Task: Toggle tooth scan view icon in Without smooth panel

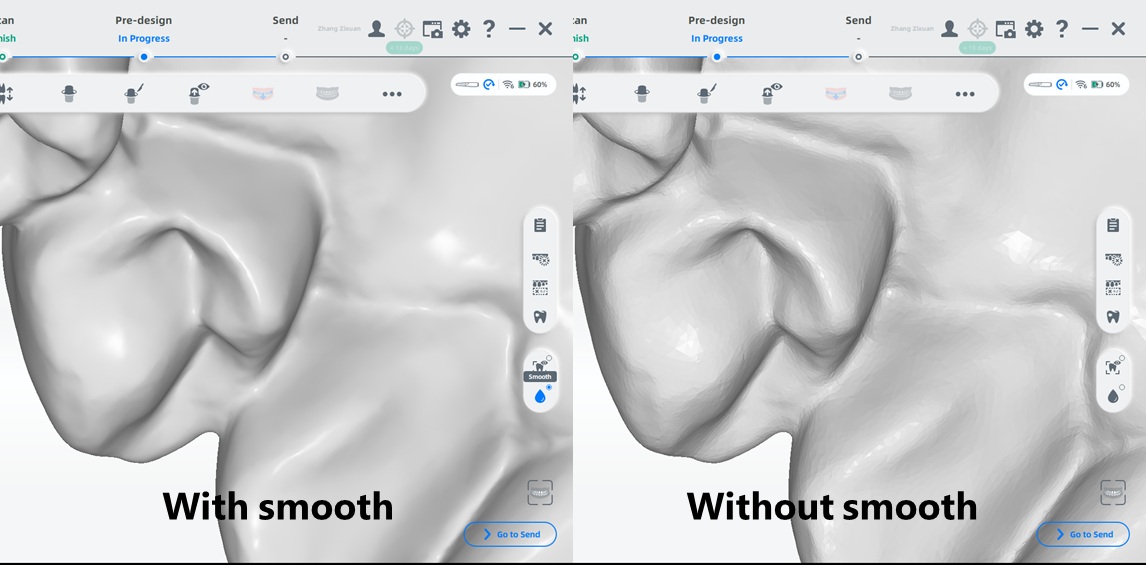Action: tap(1113, 367)
